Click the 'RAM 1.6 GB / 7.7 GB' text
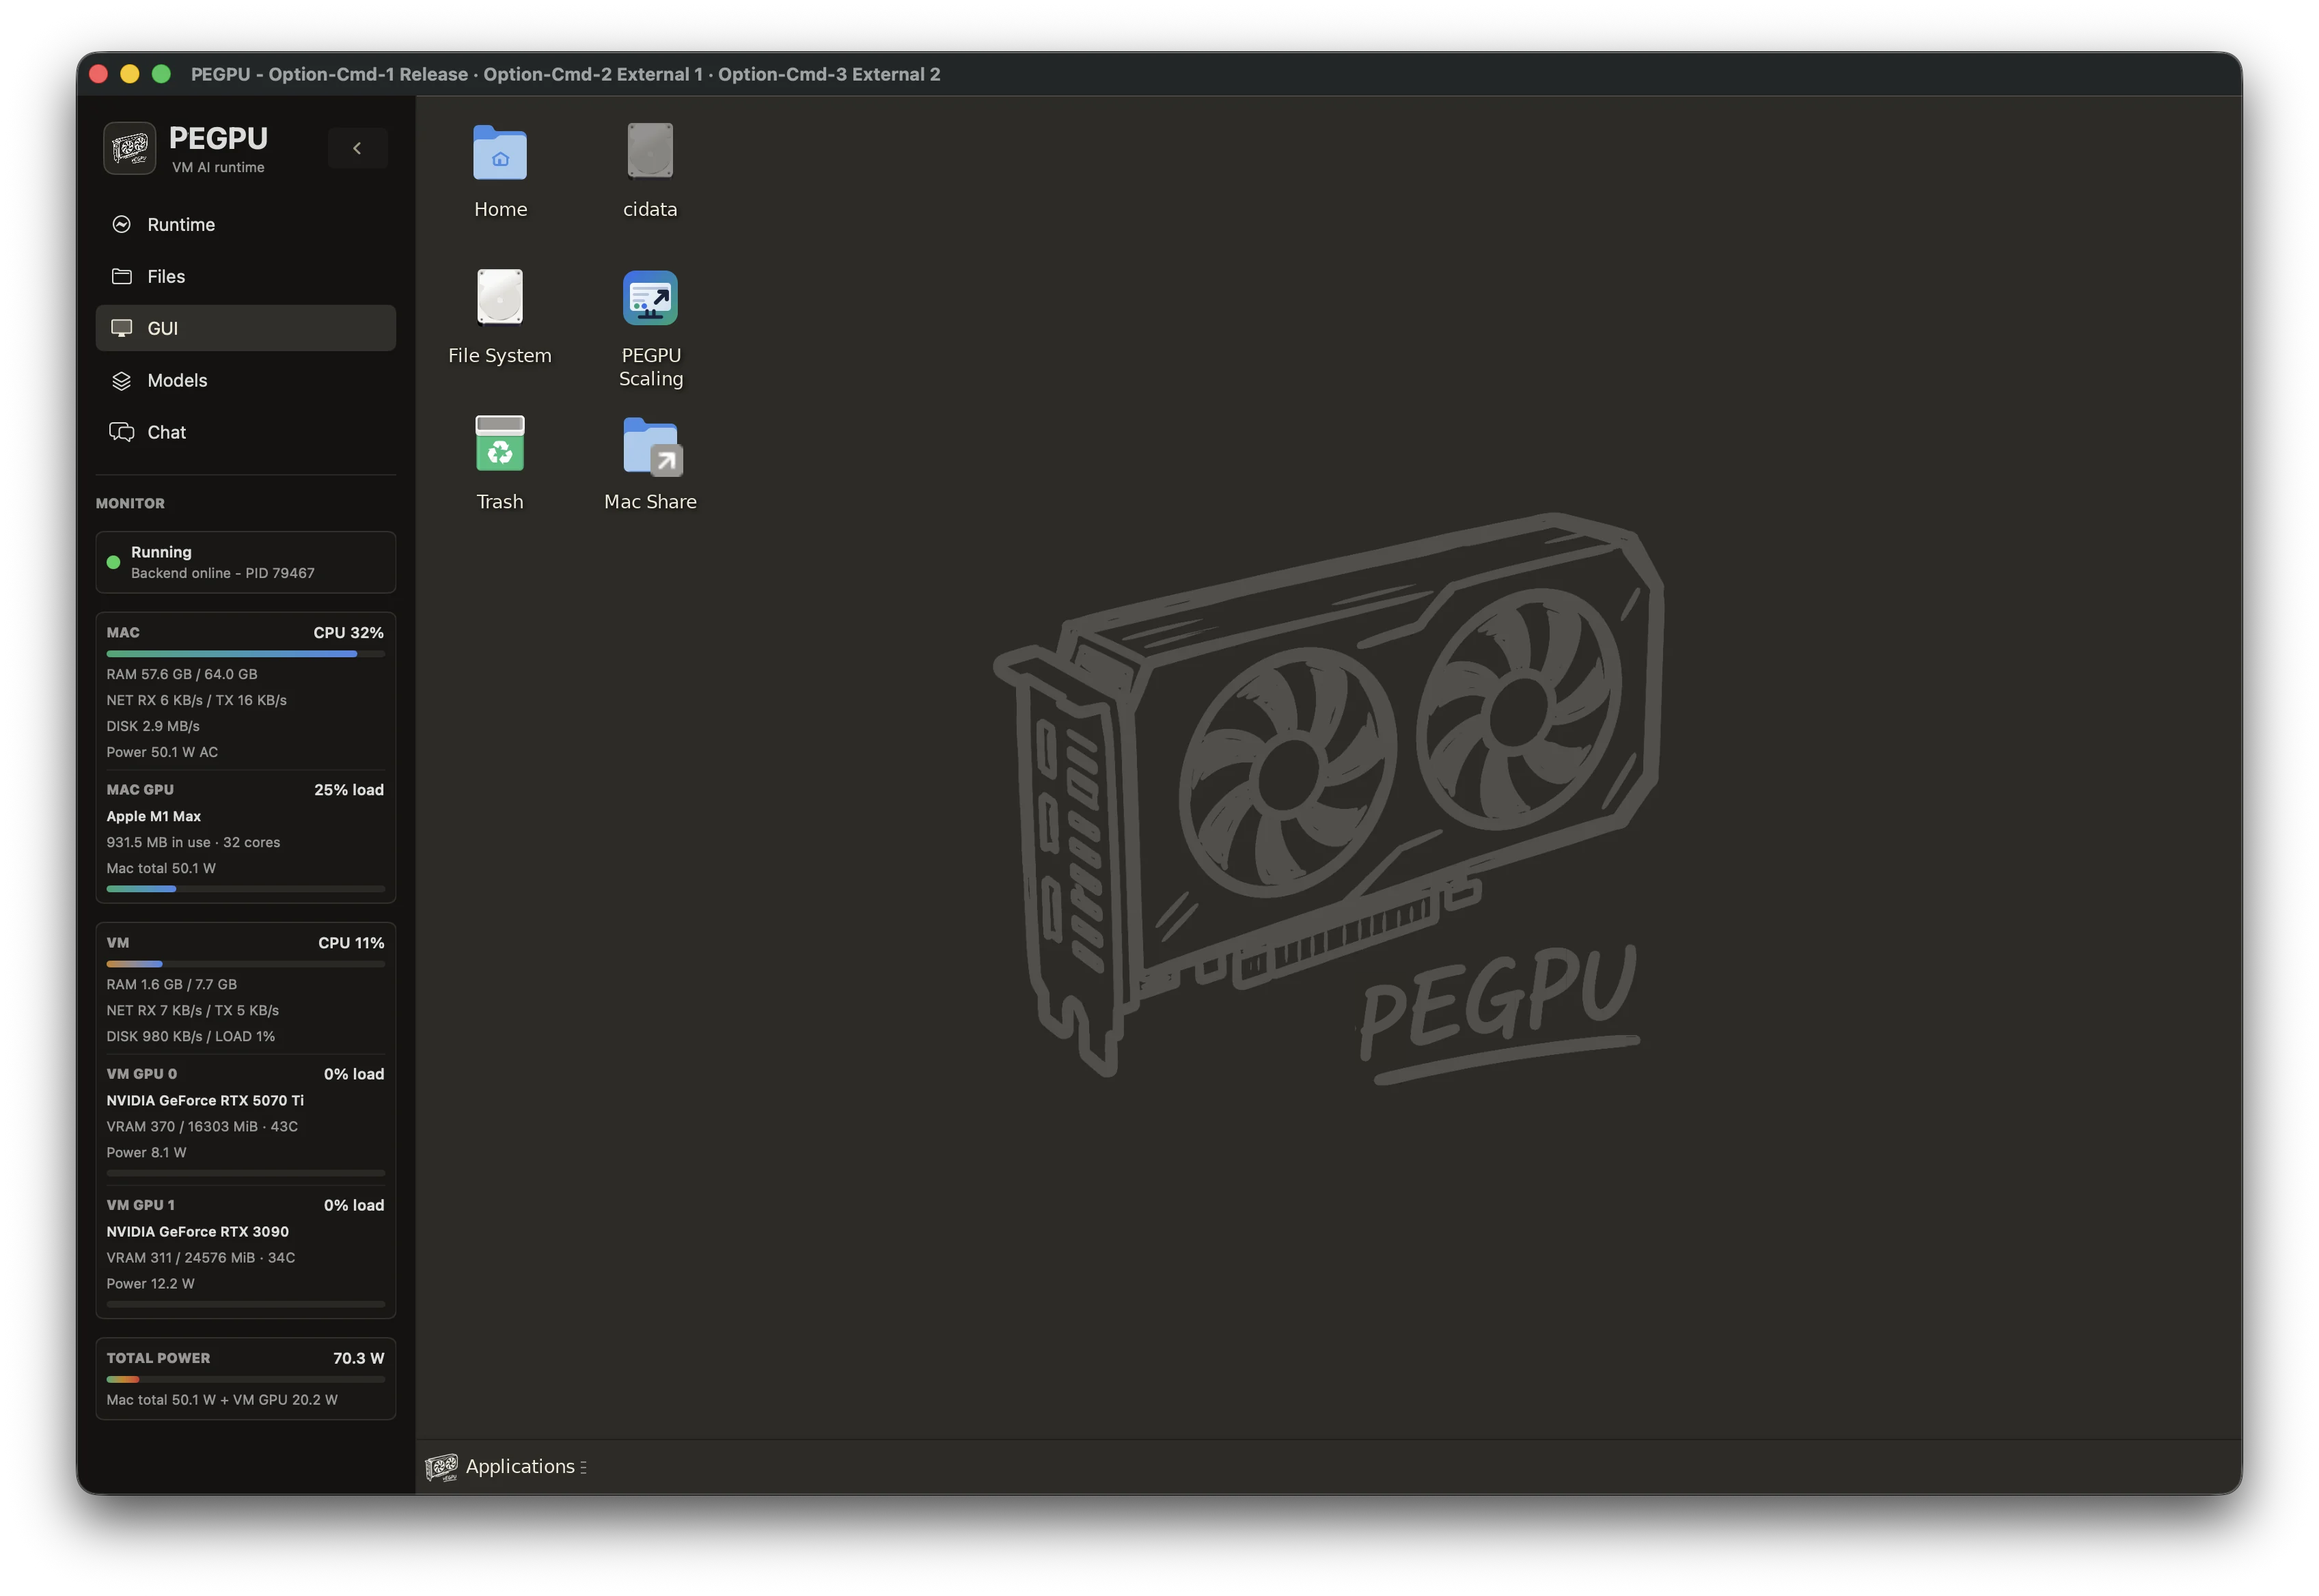 (x=172, y=984)
